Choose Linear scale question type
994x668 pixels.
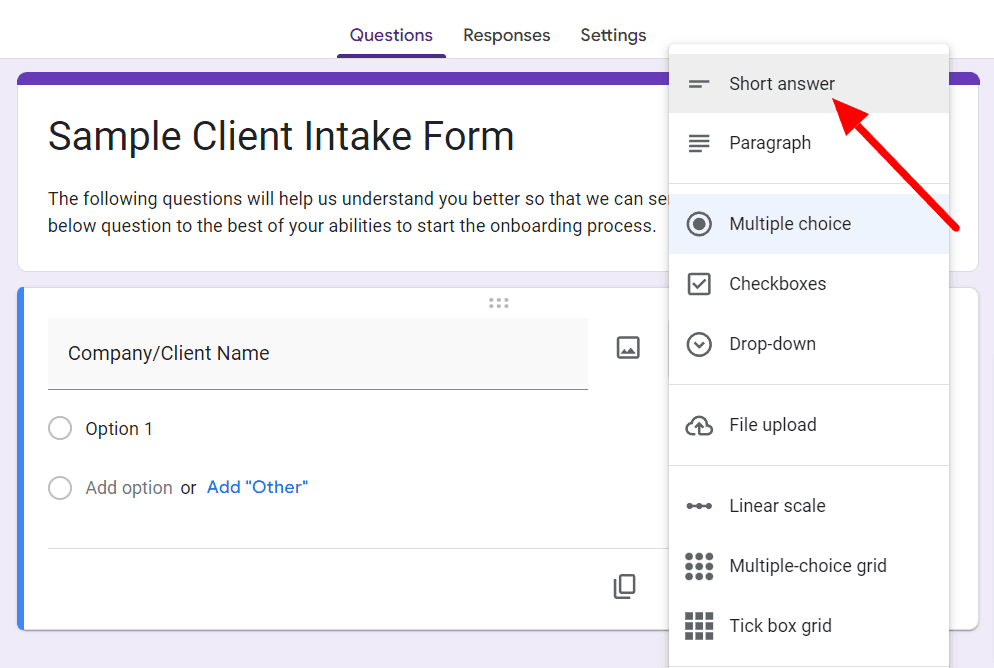point(809,506)
